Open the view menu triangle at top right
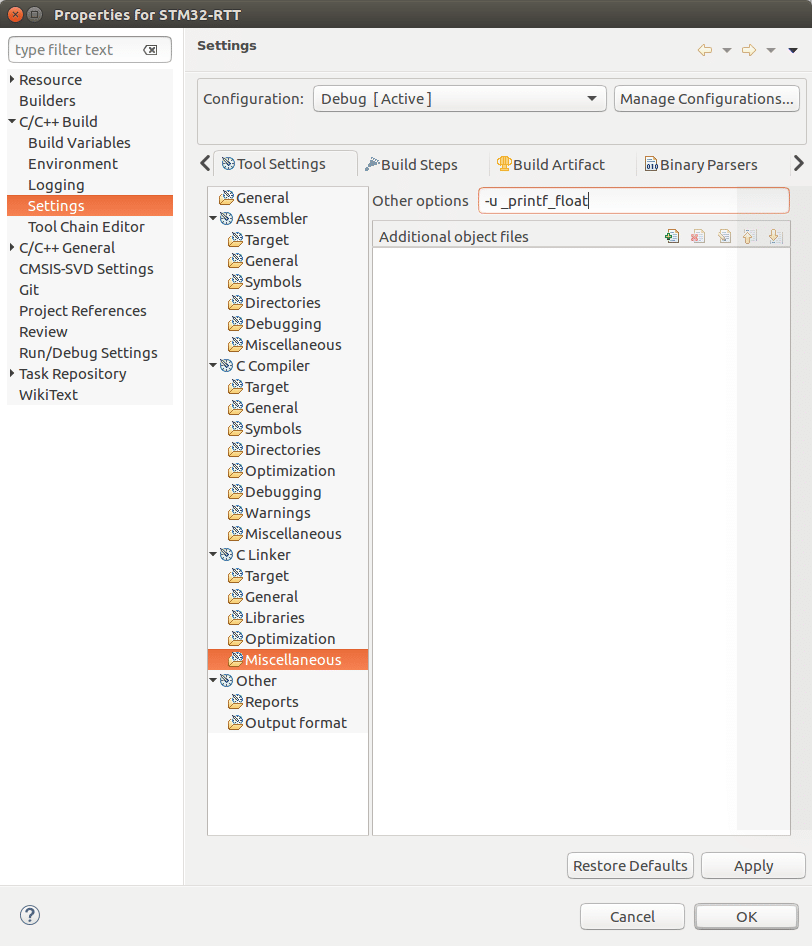The width and height of the screenshot is (812, 946). [x=793, y=49]
